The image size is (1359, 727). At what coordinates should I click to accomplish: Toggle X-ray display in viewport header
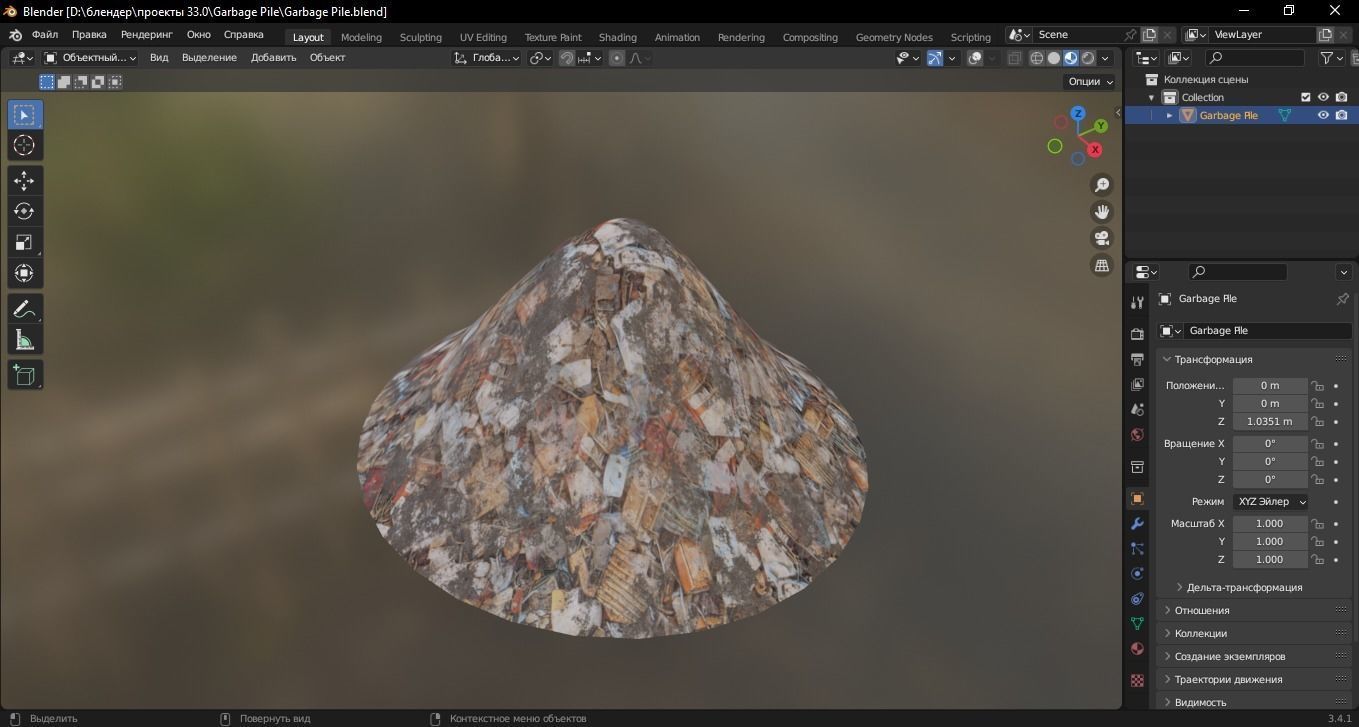click(1014, 58)
